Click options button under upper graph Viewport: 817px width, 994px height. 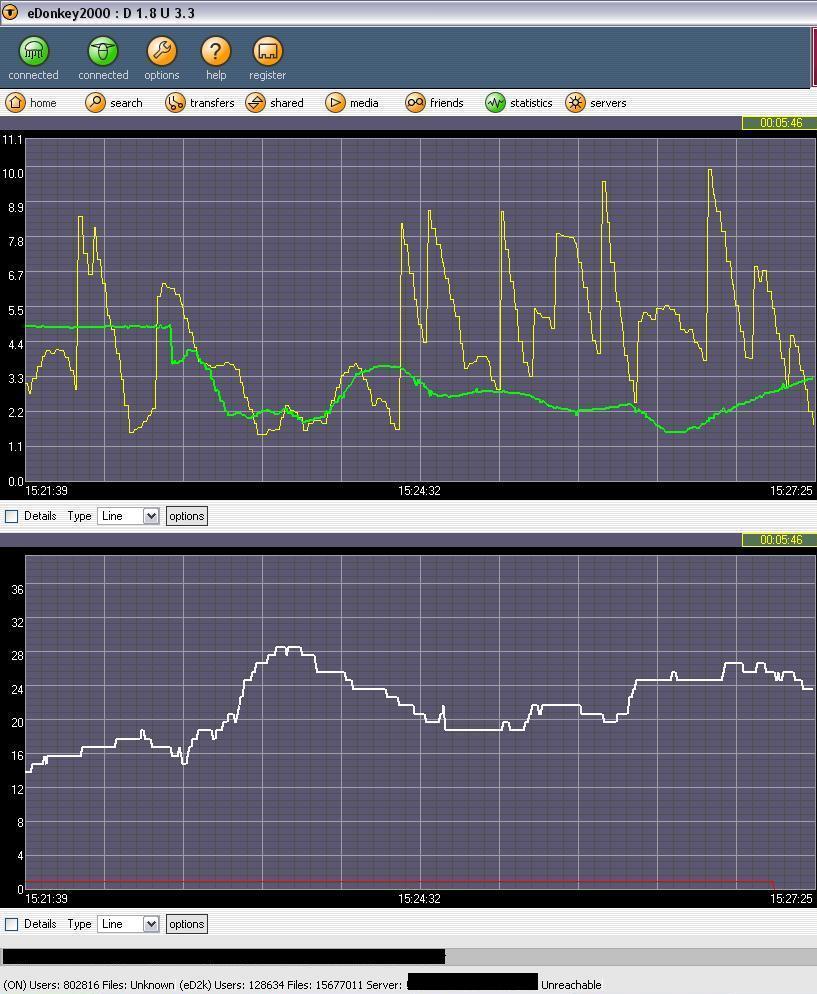tap(186, 516)
